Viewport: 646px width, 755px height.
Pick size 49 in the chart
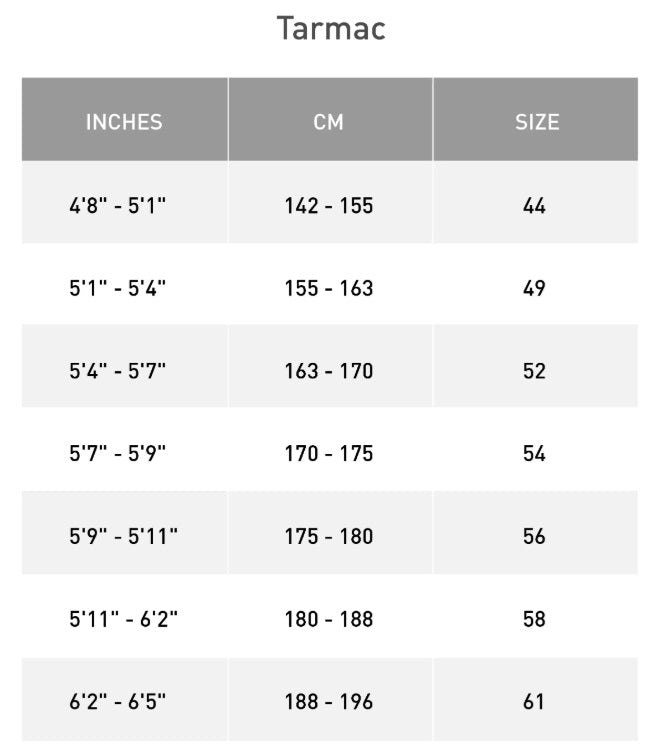pyautogui.click(x=534, y=289)
